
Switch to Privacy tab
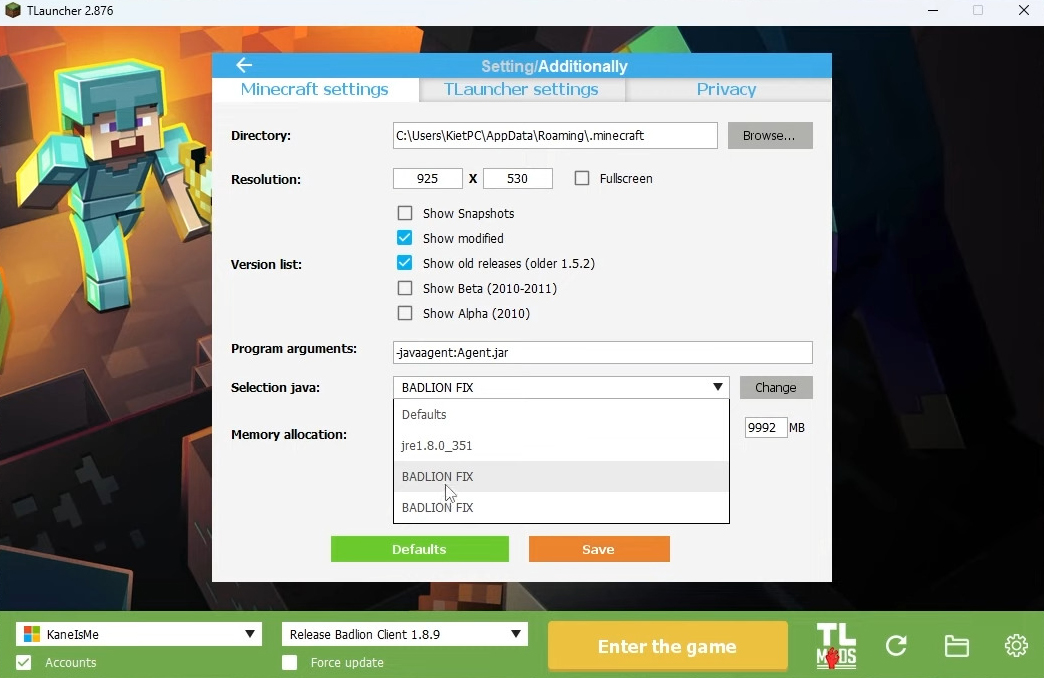(x=727, y=89)
